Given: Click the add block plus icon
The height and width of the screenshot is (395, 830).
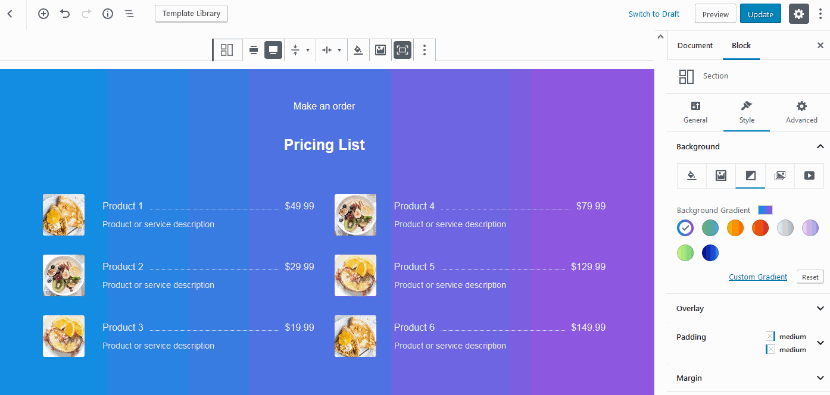Looking at the screenshot, I should point(43,14).
